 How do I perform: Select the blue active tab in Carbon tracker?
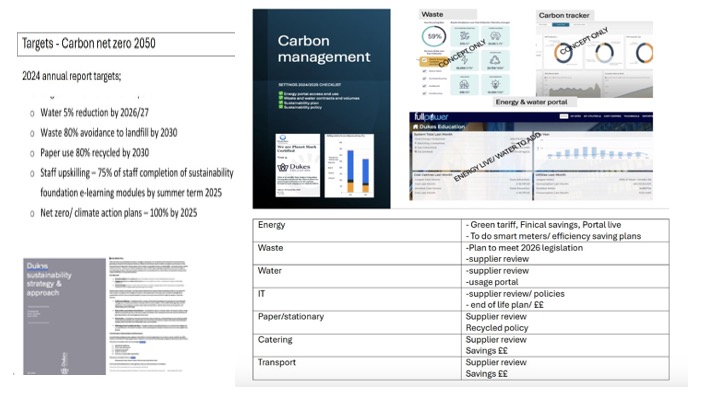(x=561, y=24)
